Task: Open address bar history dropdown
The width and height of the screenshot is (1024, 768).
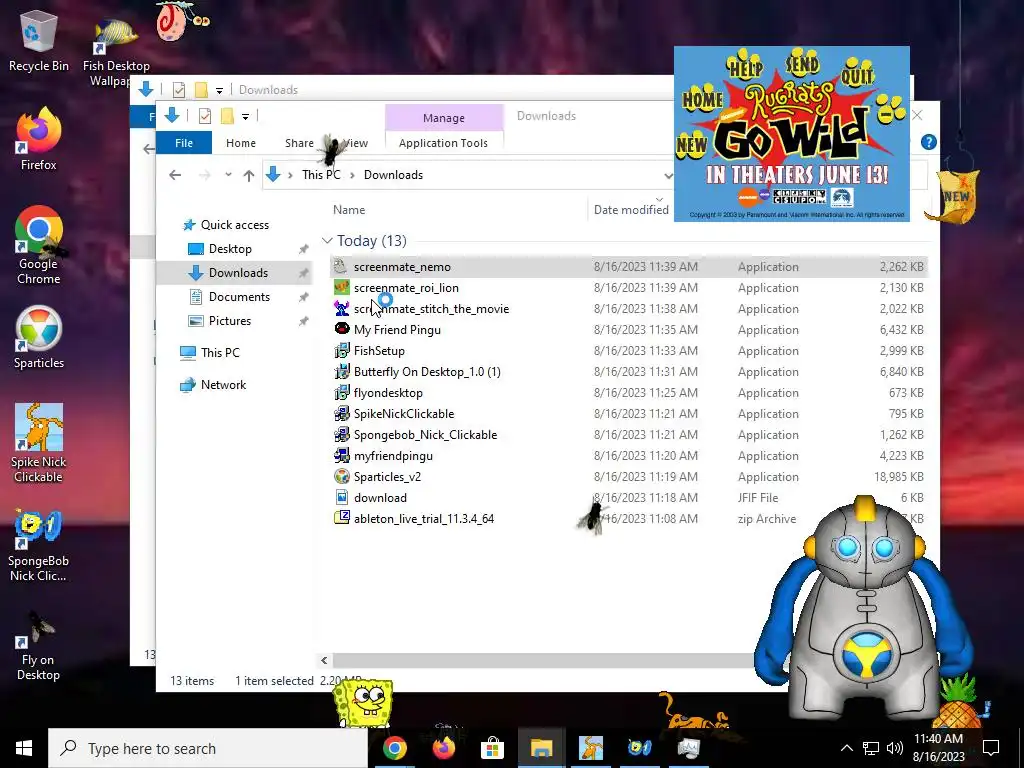Action: 667,175
